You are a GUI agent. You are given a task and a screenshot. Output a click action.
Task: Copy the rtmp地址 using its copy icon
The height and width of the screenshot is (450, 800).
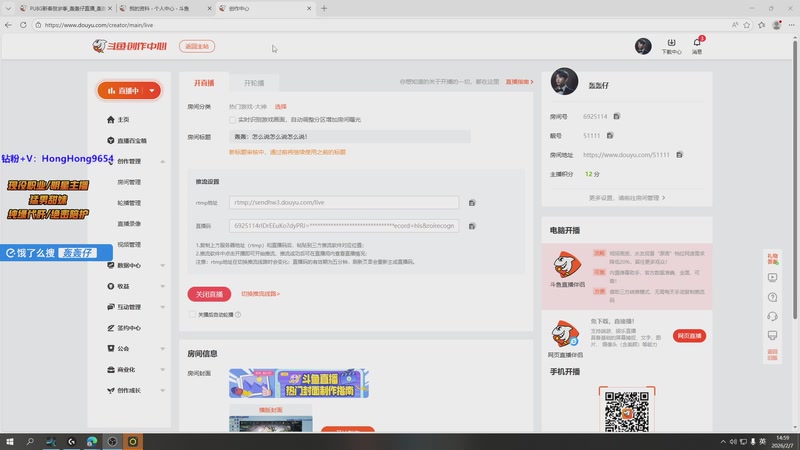[472, 203]
